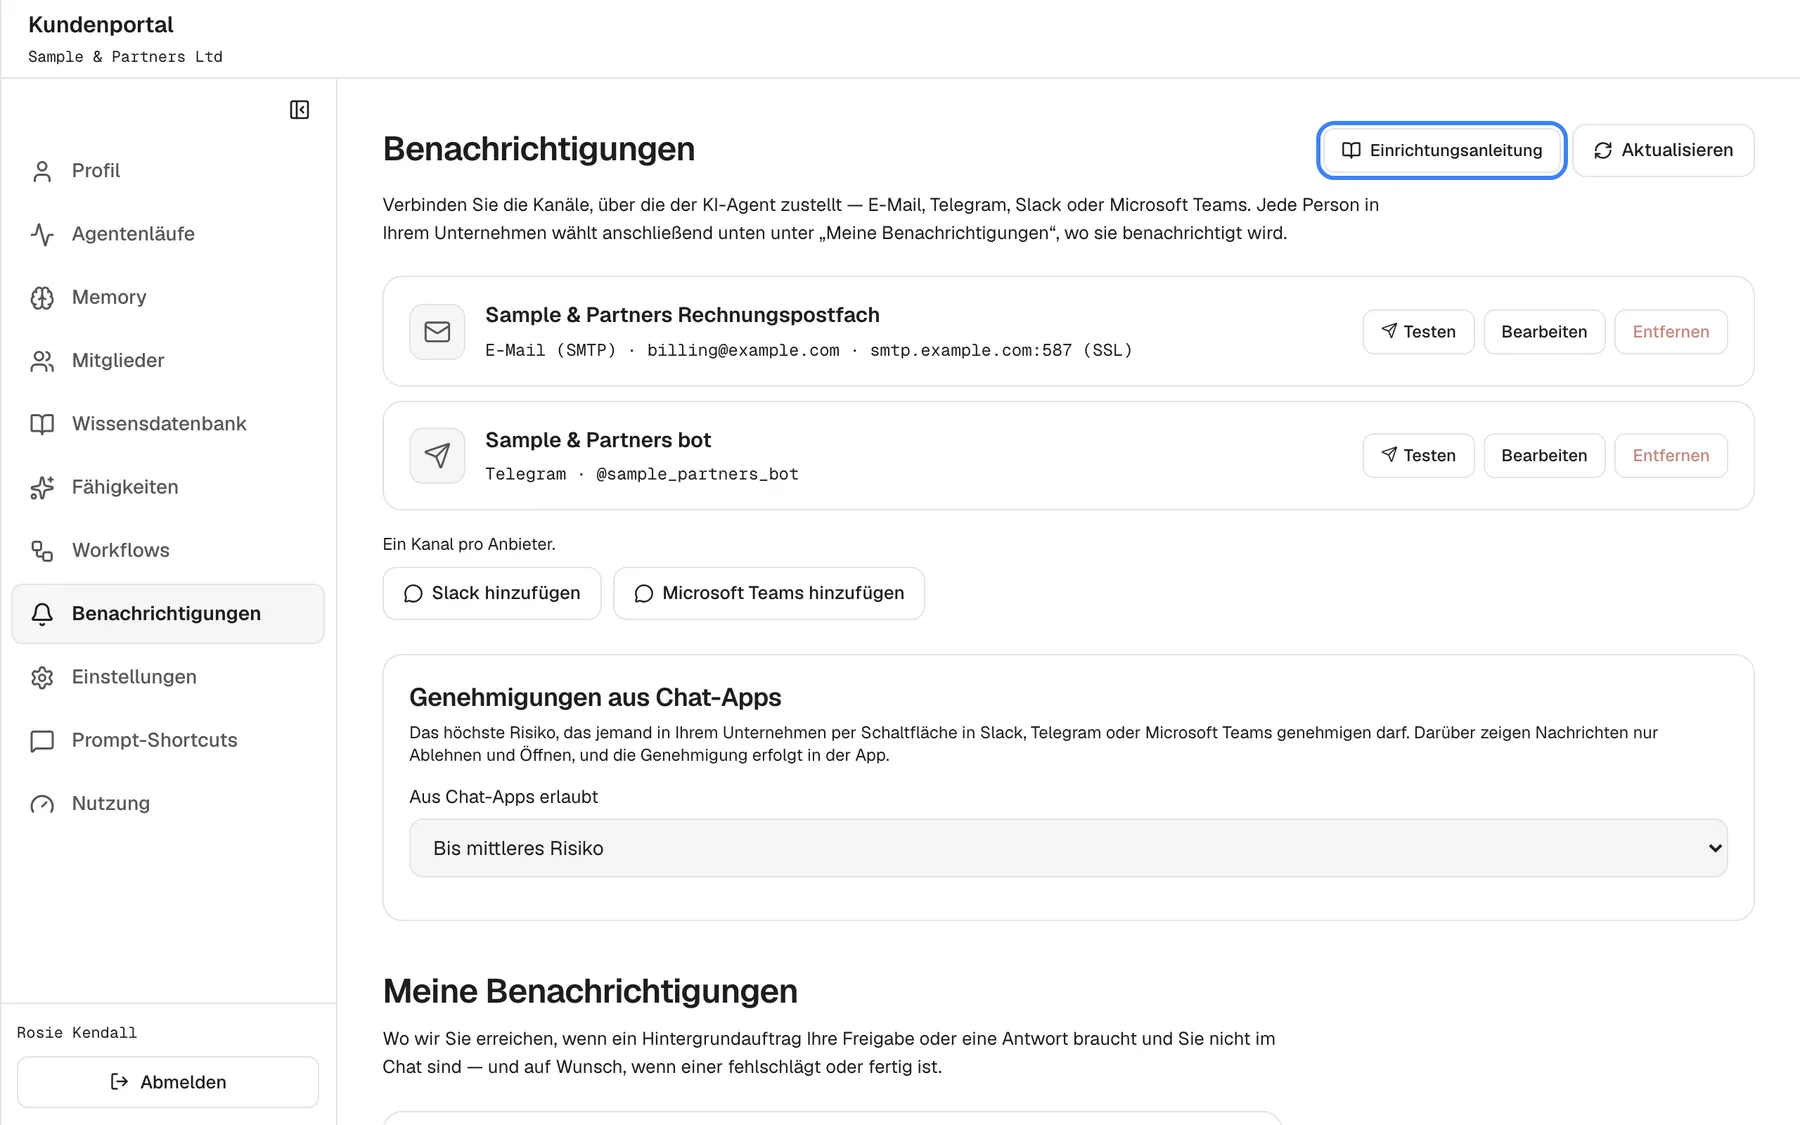Open Workflows in the sidebar
This screenshot has width=1800, height=1125.
coord(168,550)
